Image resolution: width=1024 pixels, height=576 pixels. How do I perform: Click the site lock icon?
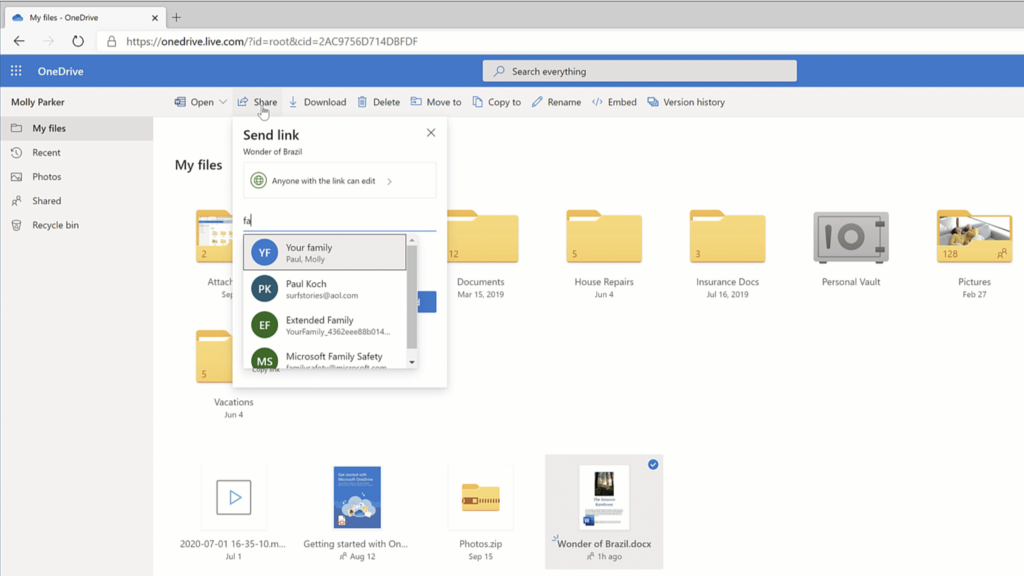tap(112, 41)
